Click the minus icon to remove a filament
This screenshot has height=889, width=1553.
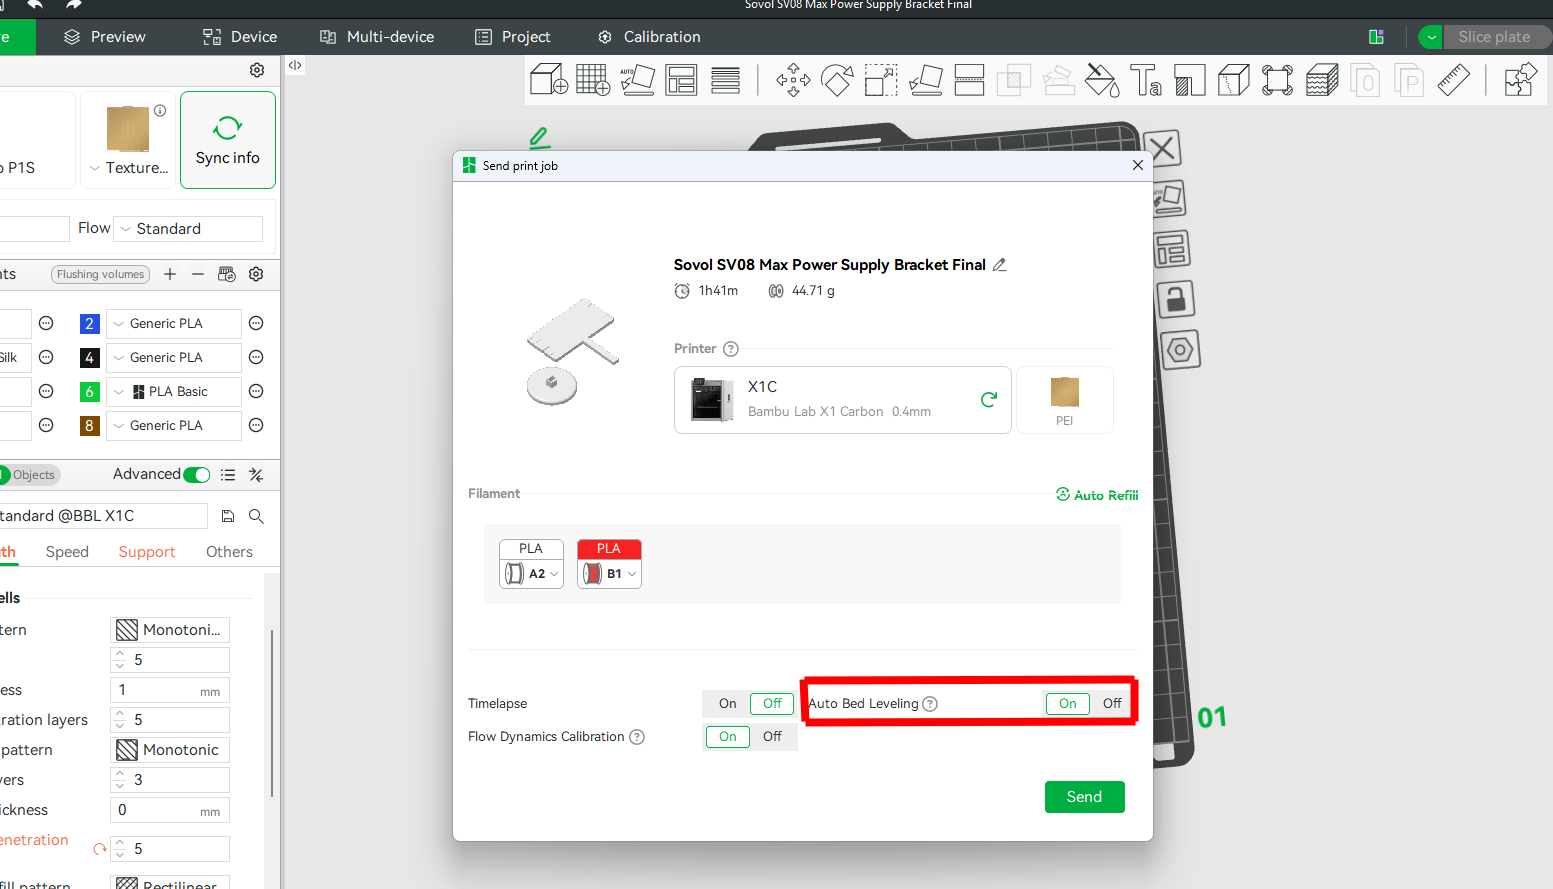tap(198, 274)
